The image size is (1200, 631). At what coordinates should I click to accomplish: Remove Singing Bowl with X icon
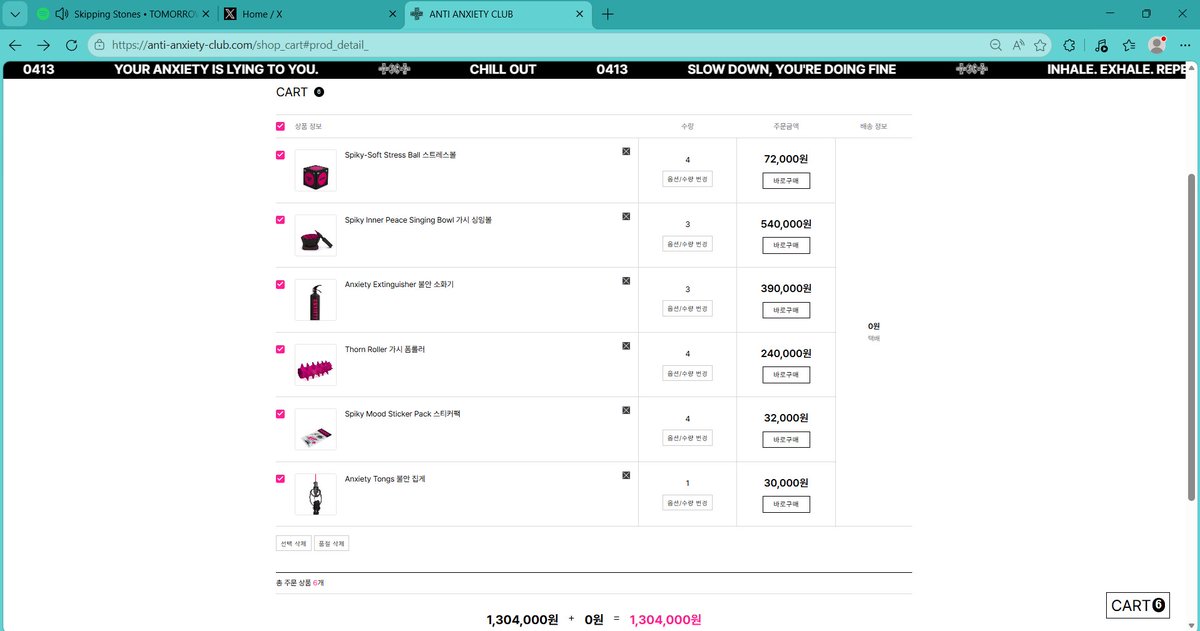pyautogui.click(x=626, y=216)
